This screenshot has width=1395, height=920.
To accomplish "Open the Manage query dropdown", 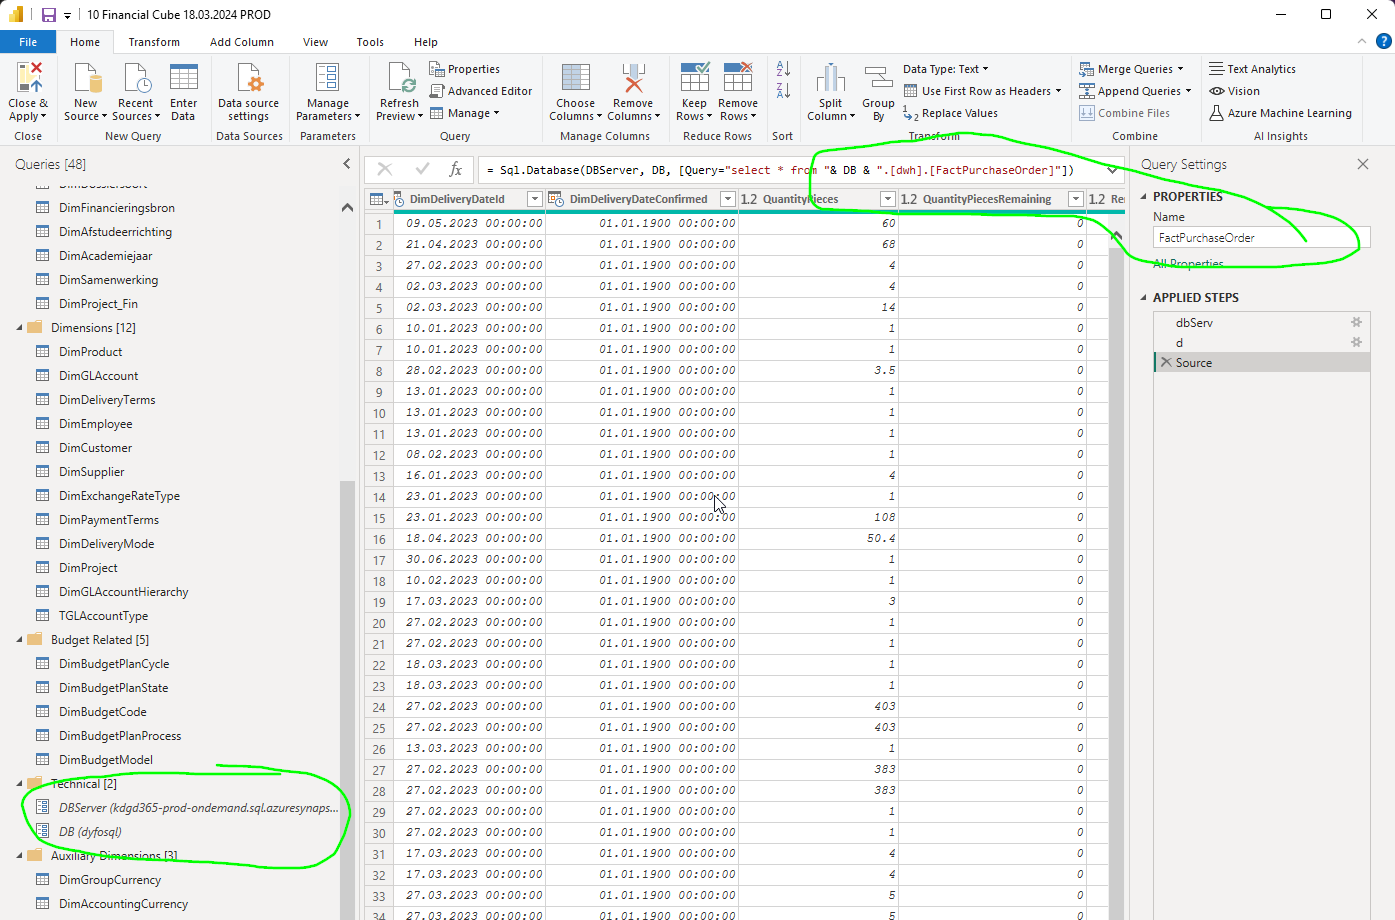I will pos(465,113).
